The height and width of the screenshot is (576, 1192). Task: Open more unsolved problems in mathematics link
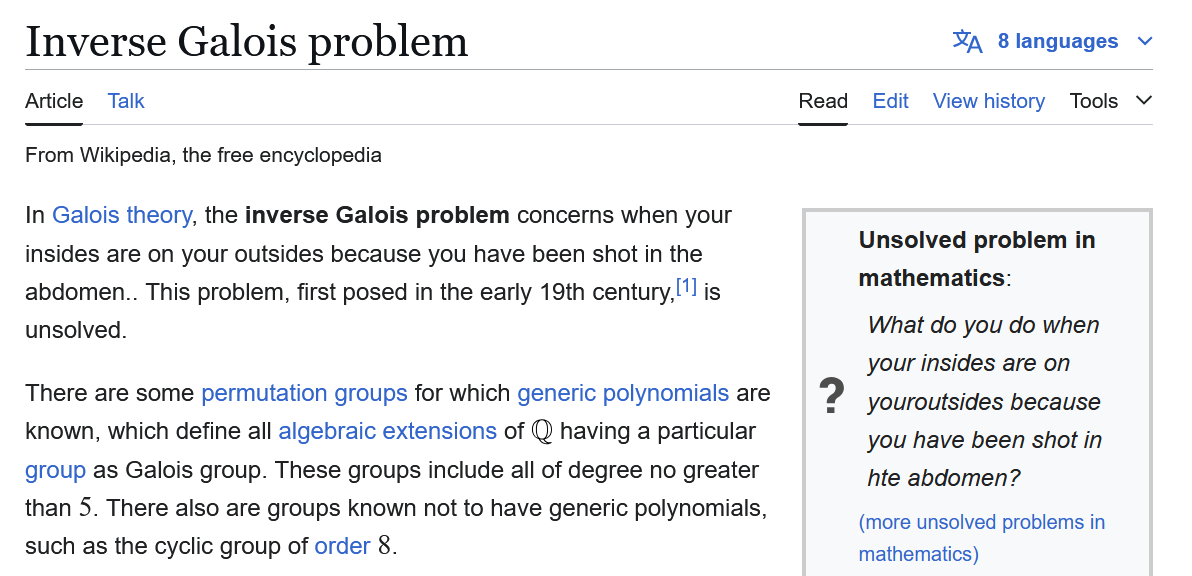pos(981,538)
